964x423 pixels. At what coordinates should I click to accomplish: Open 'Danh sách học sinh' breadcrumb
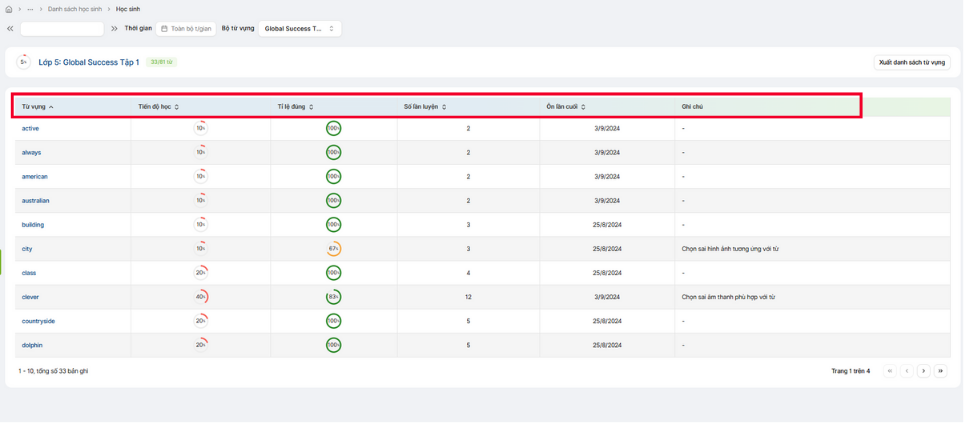coord(75,9)
